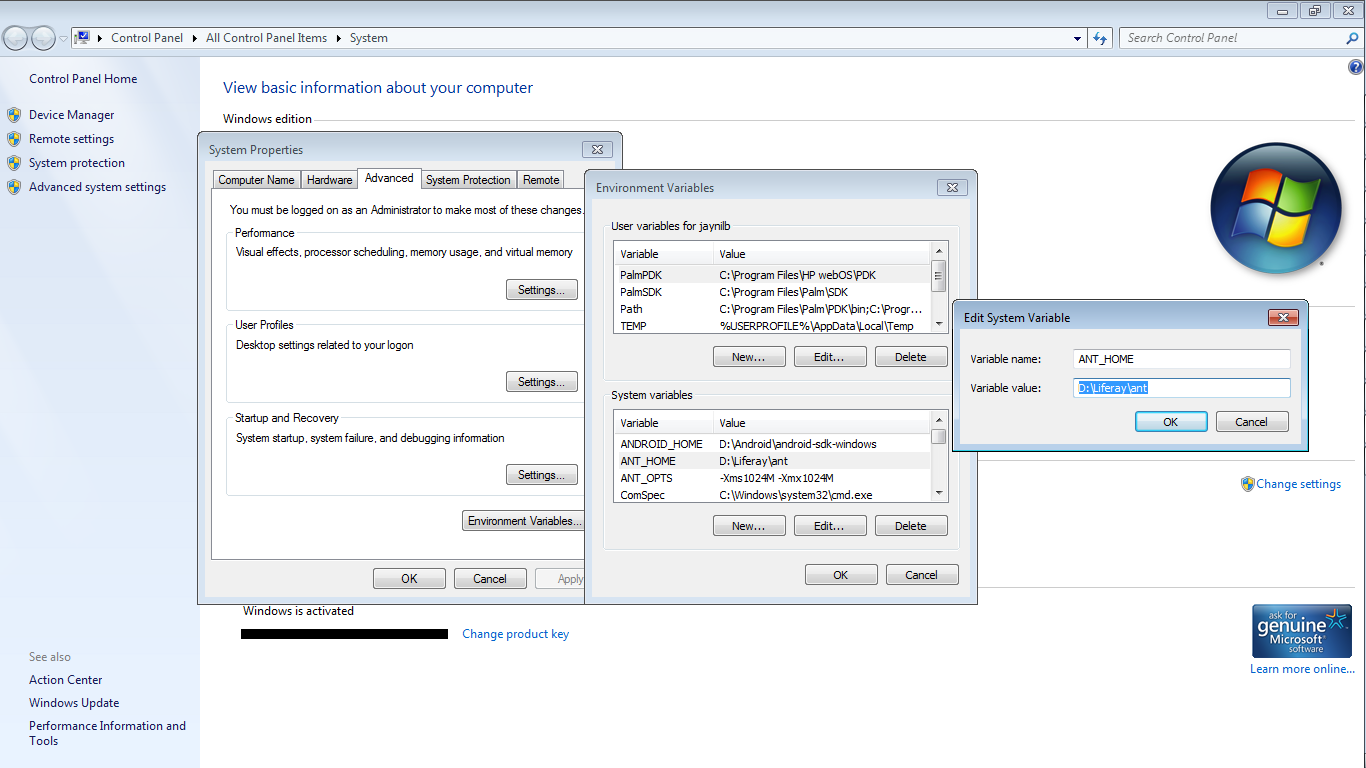
Task: Click the shield icon beside Remote settings
Action: 14,139
